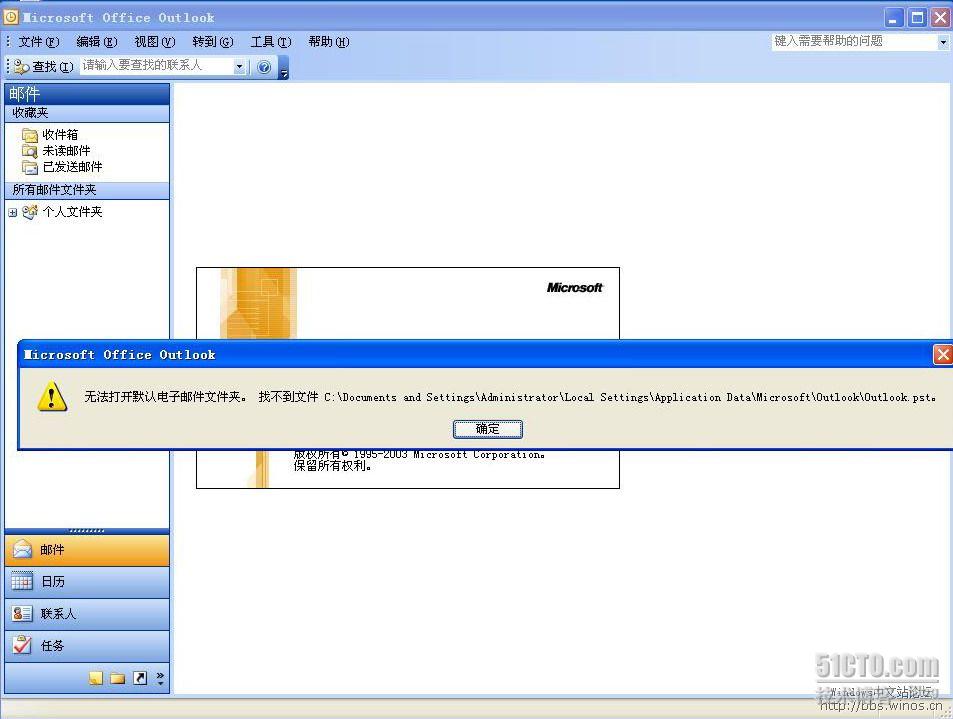This screenshot has height=719, width=953.
Task: Close the Outlook error dialog
Action: pyautogui.click(x=943, y=355)
